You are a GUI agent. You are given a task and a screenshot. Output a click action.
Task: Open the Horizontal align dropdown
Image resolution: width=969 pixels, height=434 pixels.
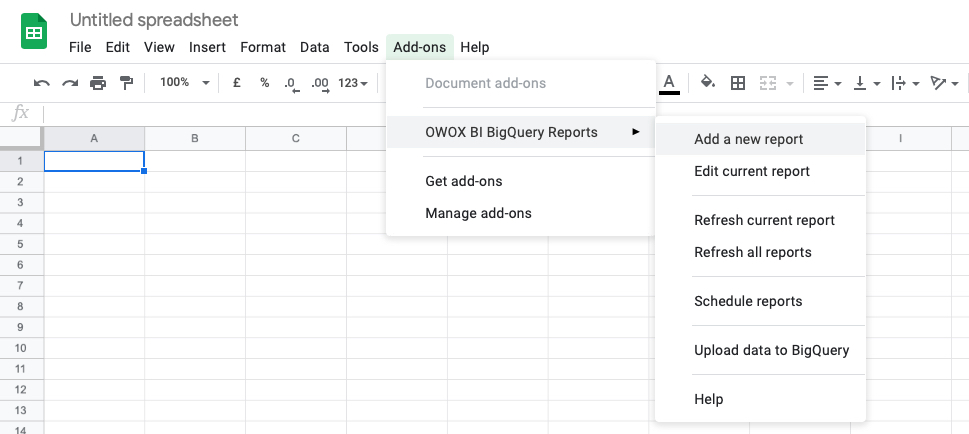(827, 83)
